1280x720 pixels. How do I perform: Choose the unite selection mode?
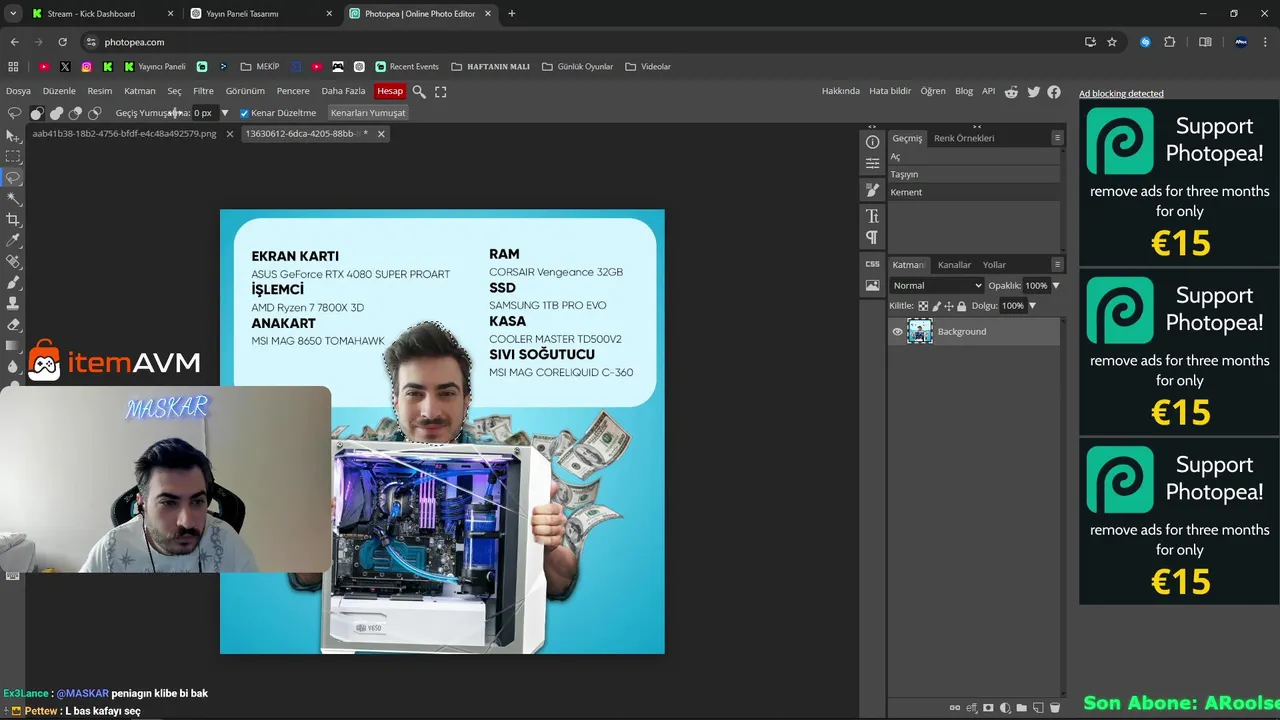tap(56, 113)
